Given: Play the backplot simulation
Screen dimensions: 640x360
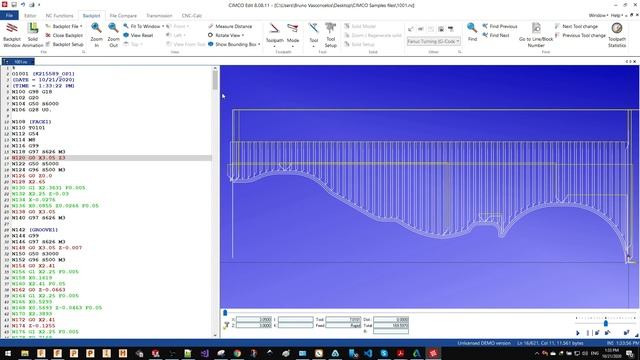Looking at the screenshot, I should click(x=578, y=333).
